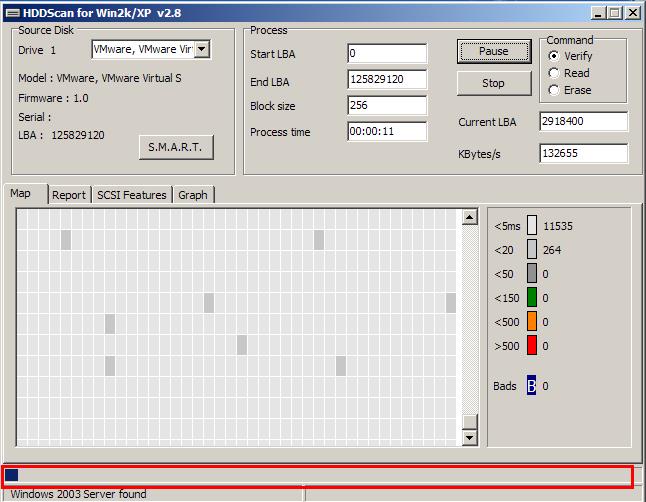The image size is (646, 502).
Task: Click the Process time field
Action: click(387, 131)
